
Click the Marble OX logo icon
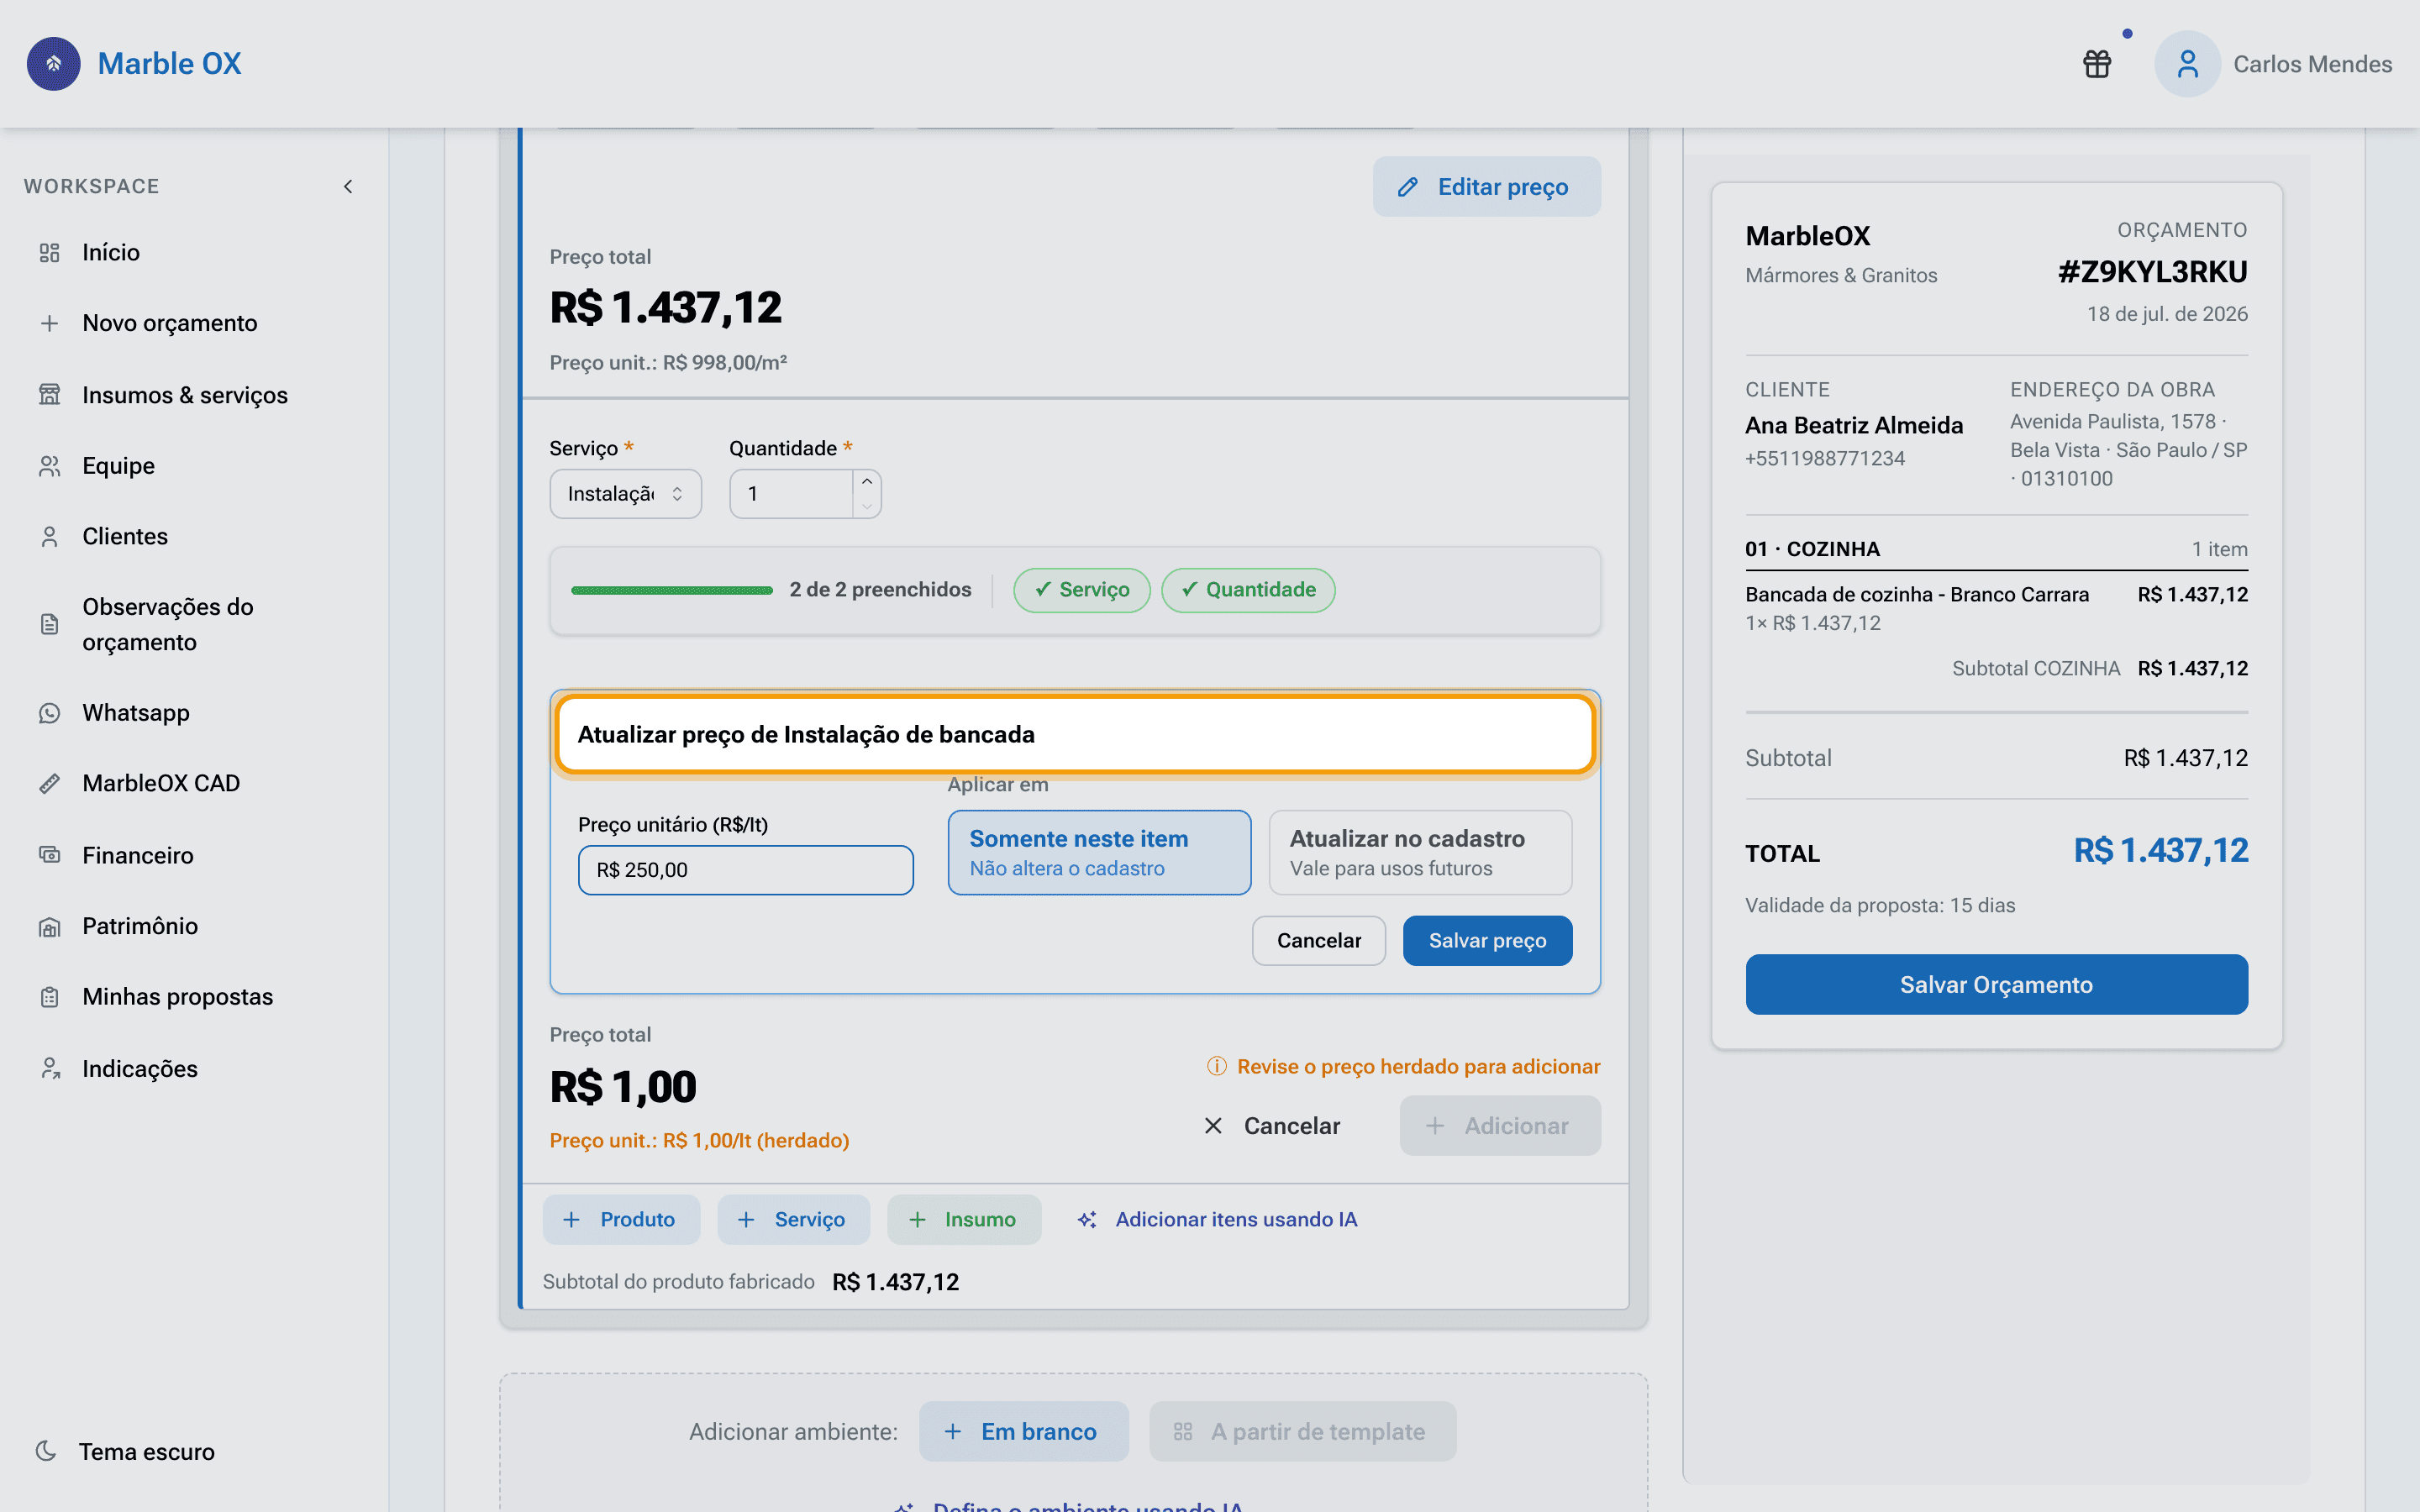coord(54,63)
